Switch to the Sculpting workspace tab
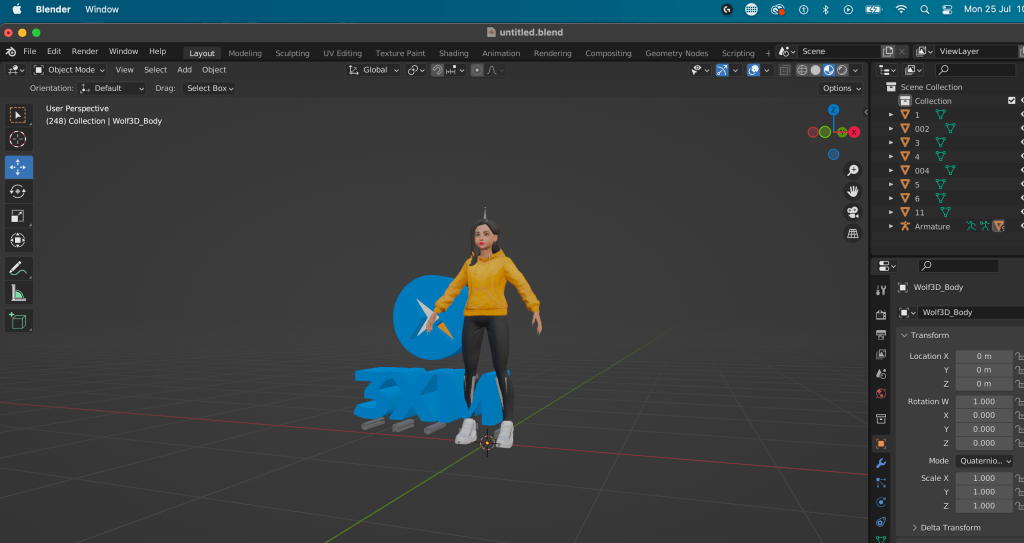This screenshot has height=543, width=1024. tap(292, 53)
